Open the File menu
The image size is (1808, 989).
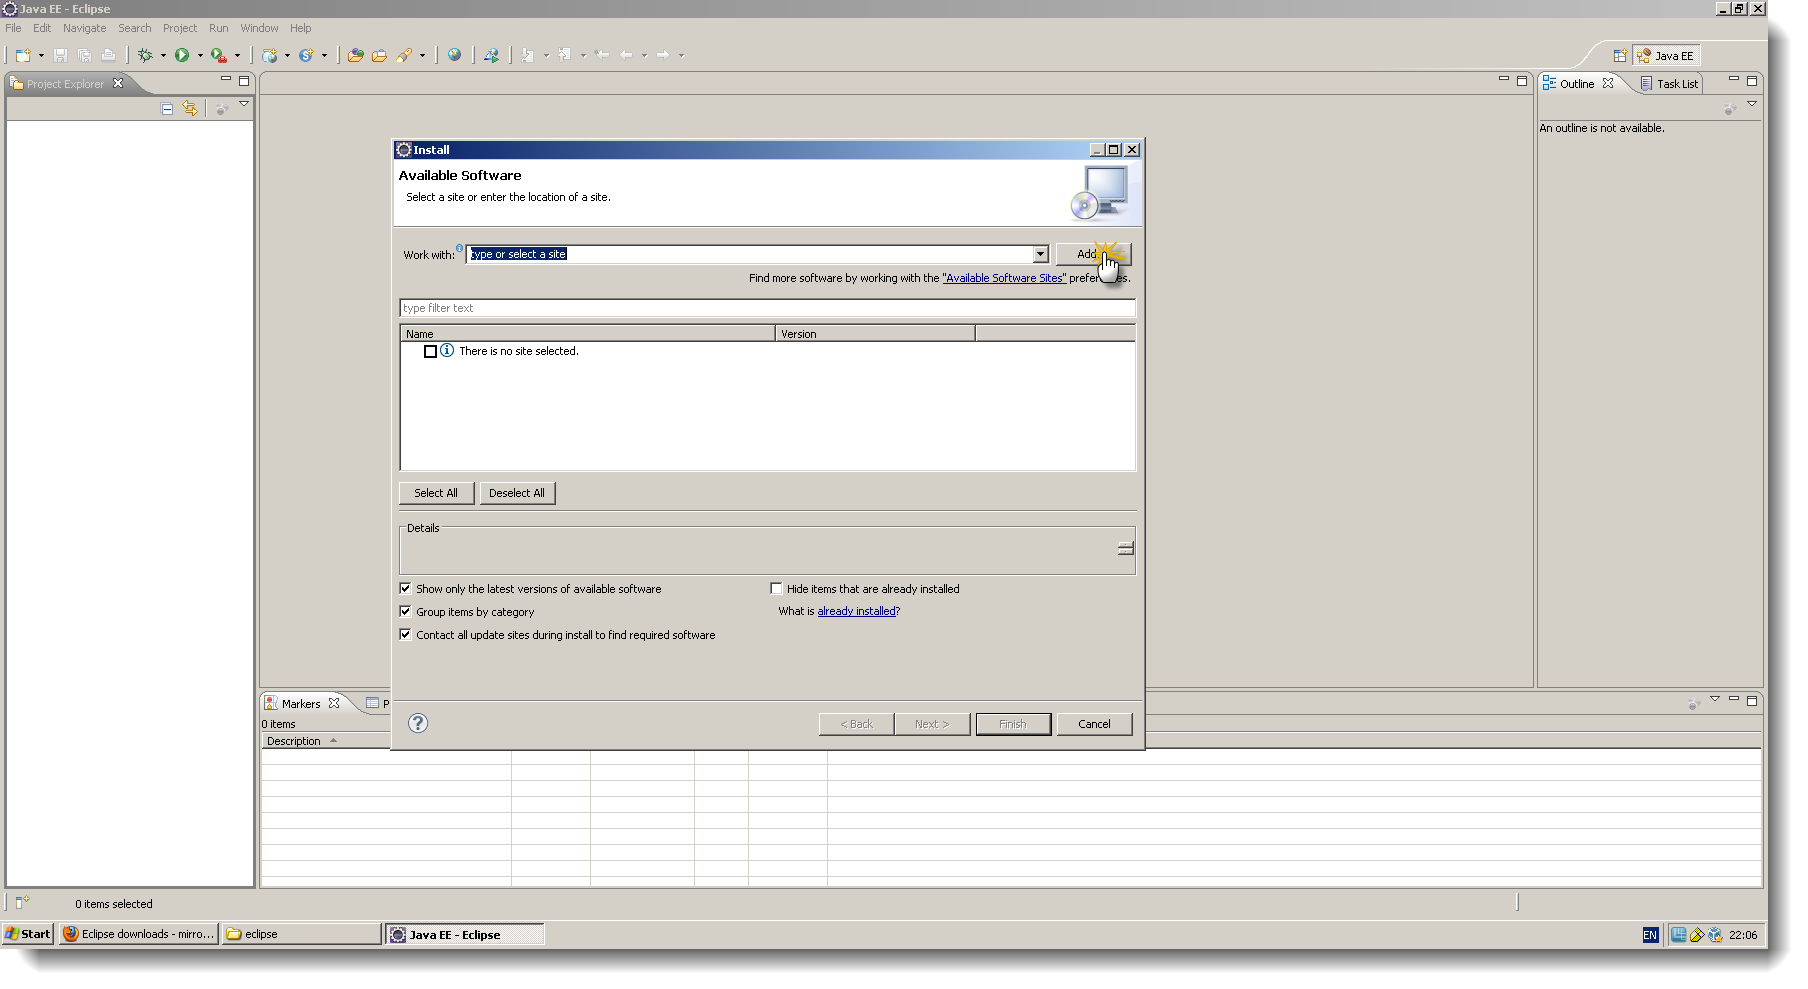(13, 28)
